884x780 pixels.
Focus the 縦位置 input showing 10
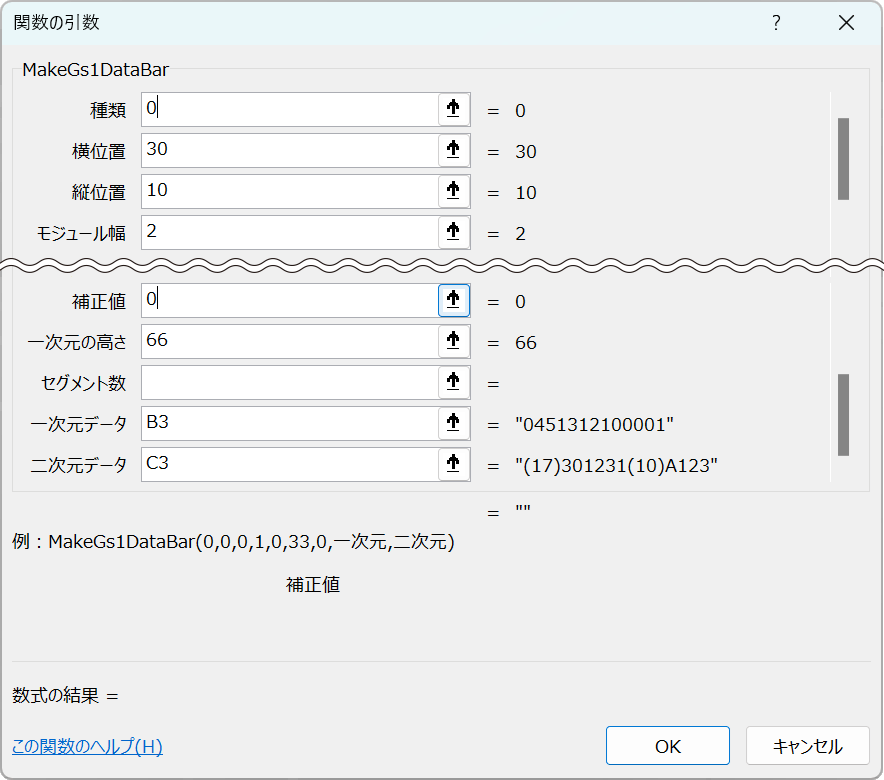pos(290,192)
